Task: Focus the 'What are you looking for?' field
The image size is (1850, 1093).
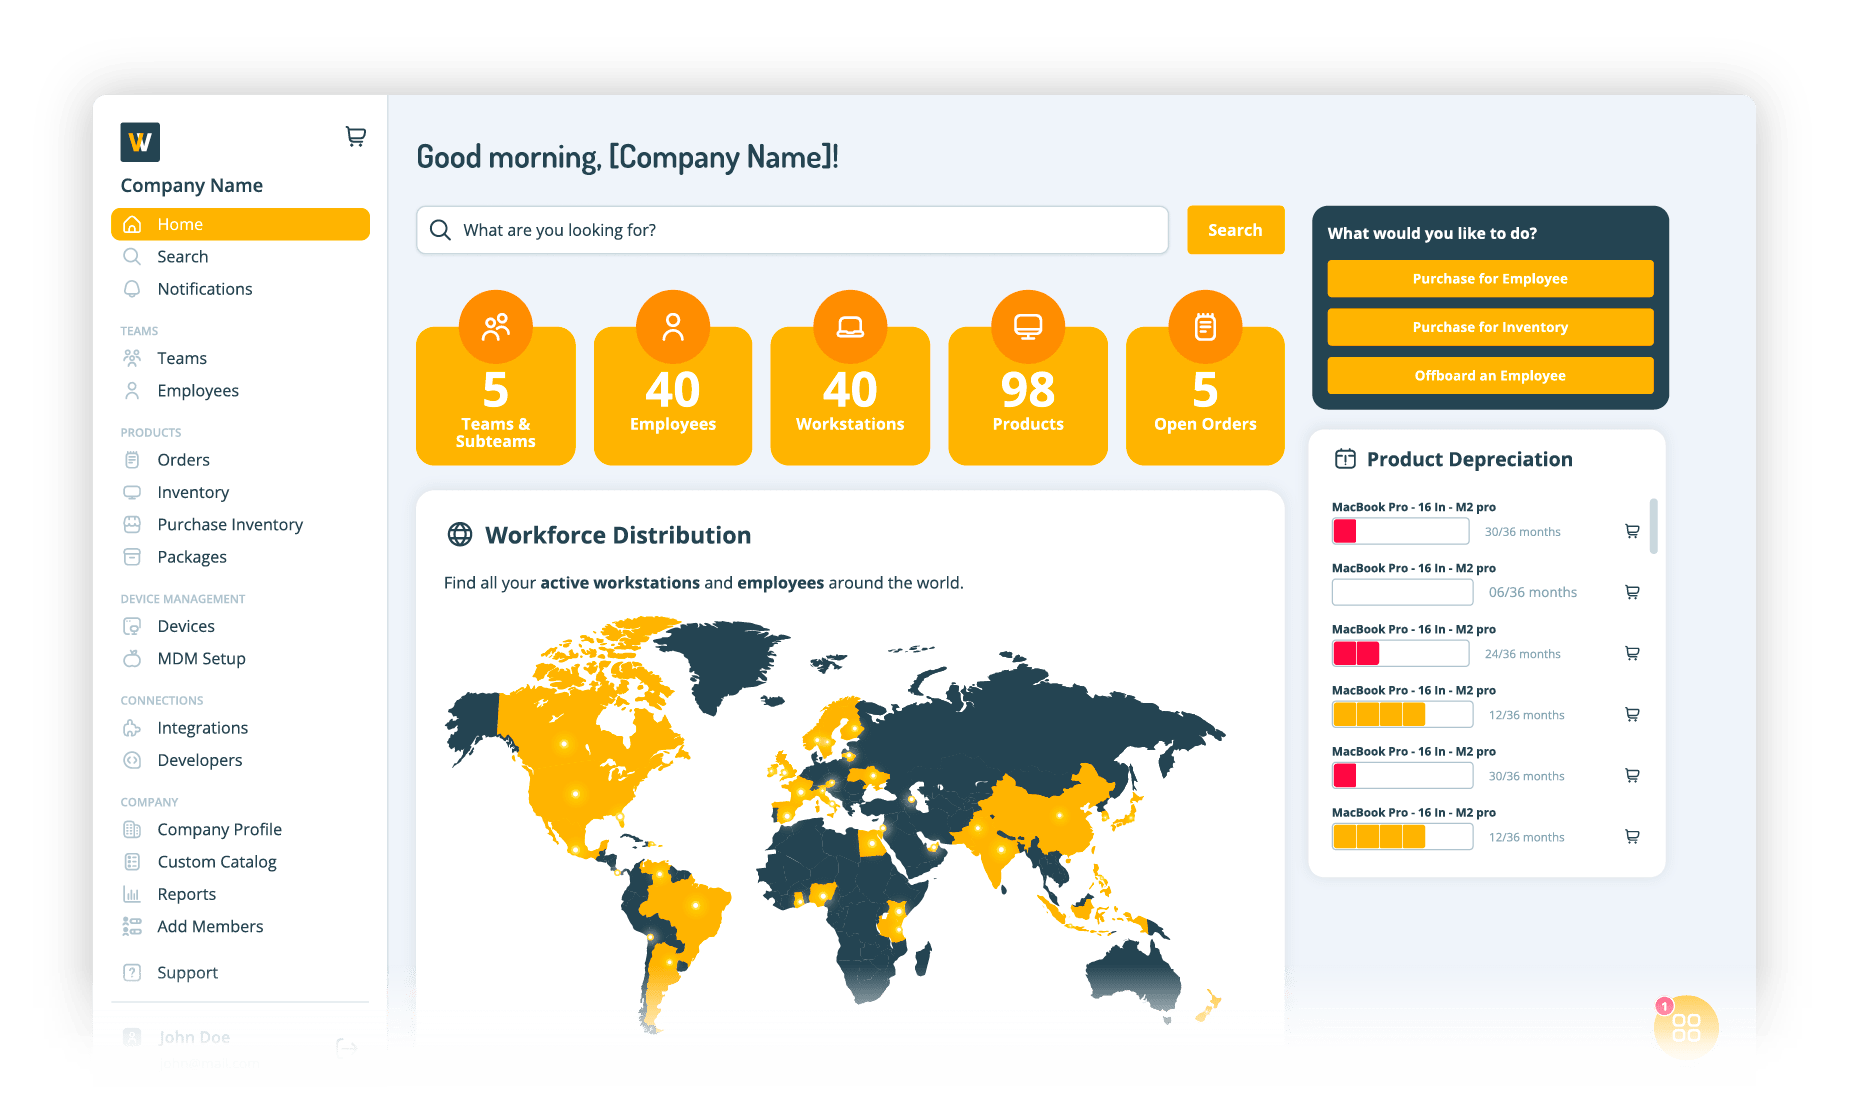Action: 800,230
